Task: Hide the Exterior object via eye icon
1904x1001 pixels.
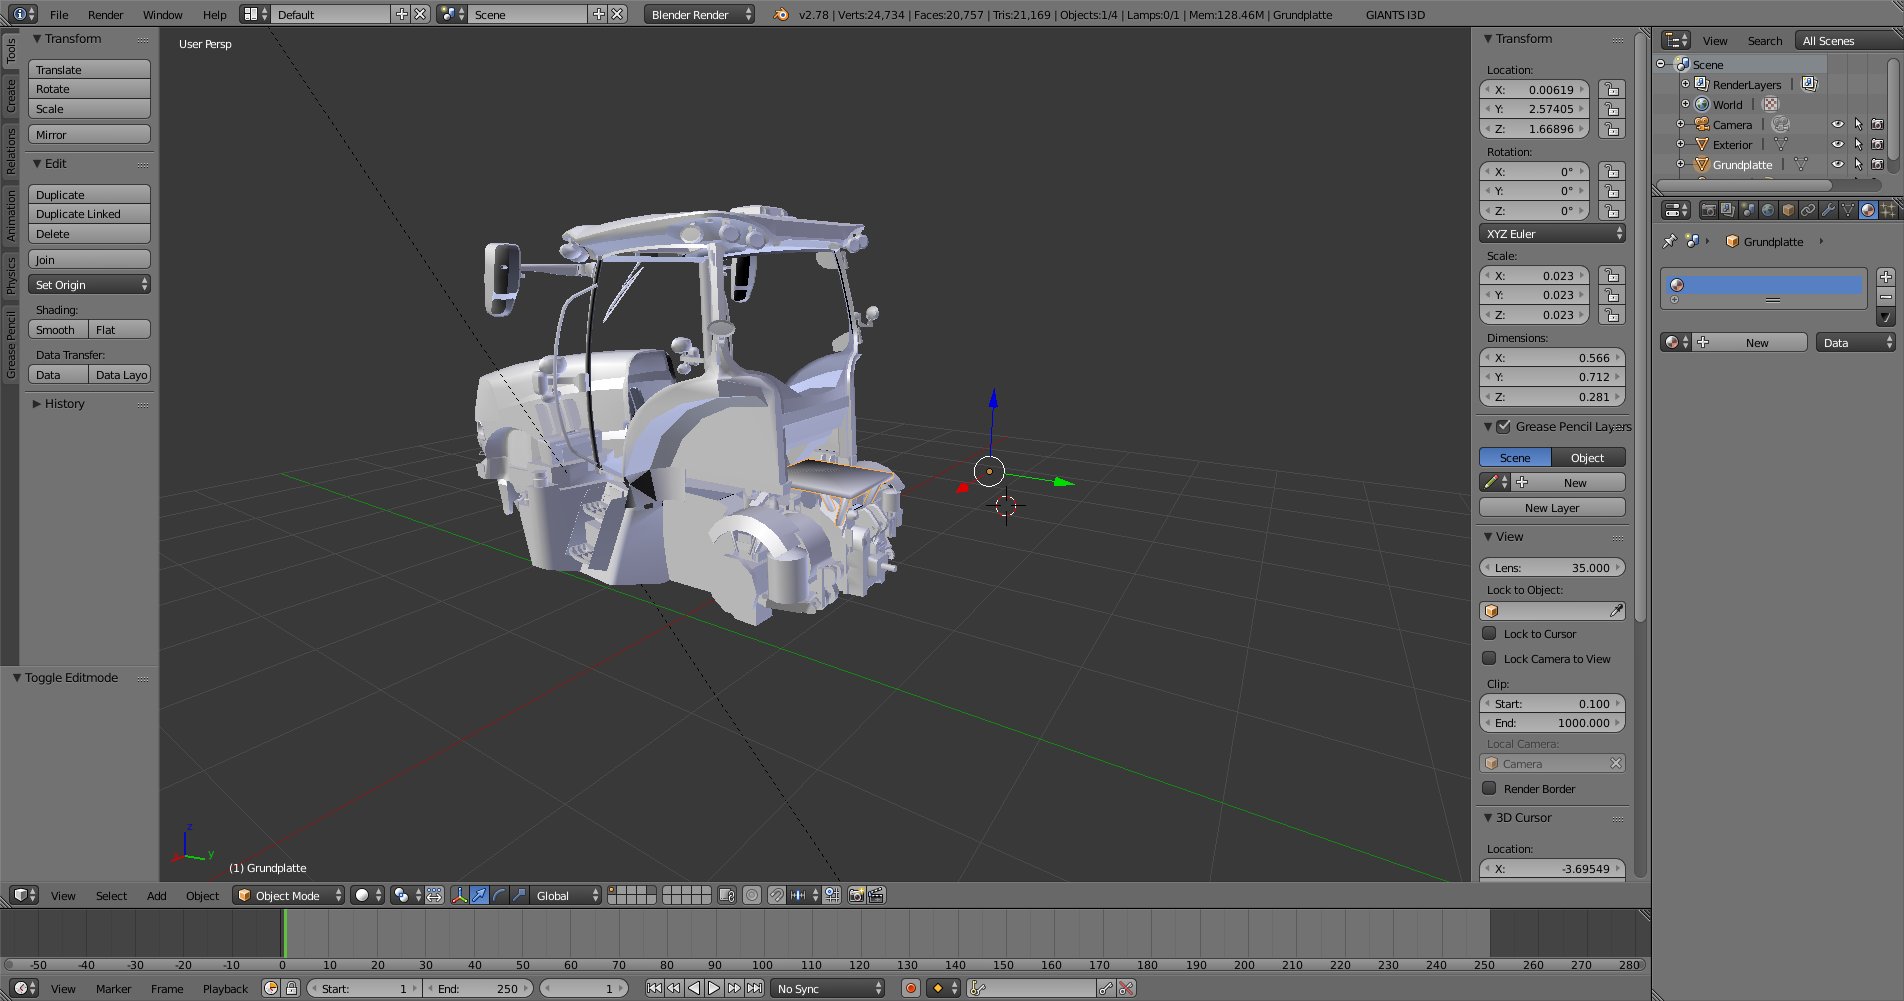Action: (x=1837, y=145)
